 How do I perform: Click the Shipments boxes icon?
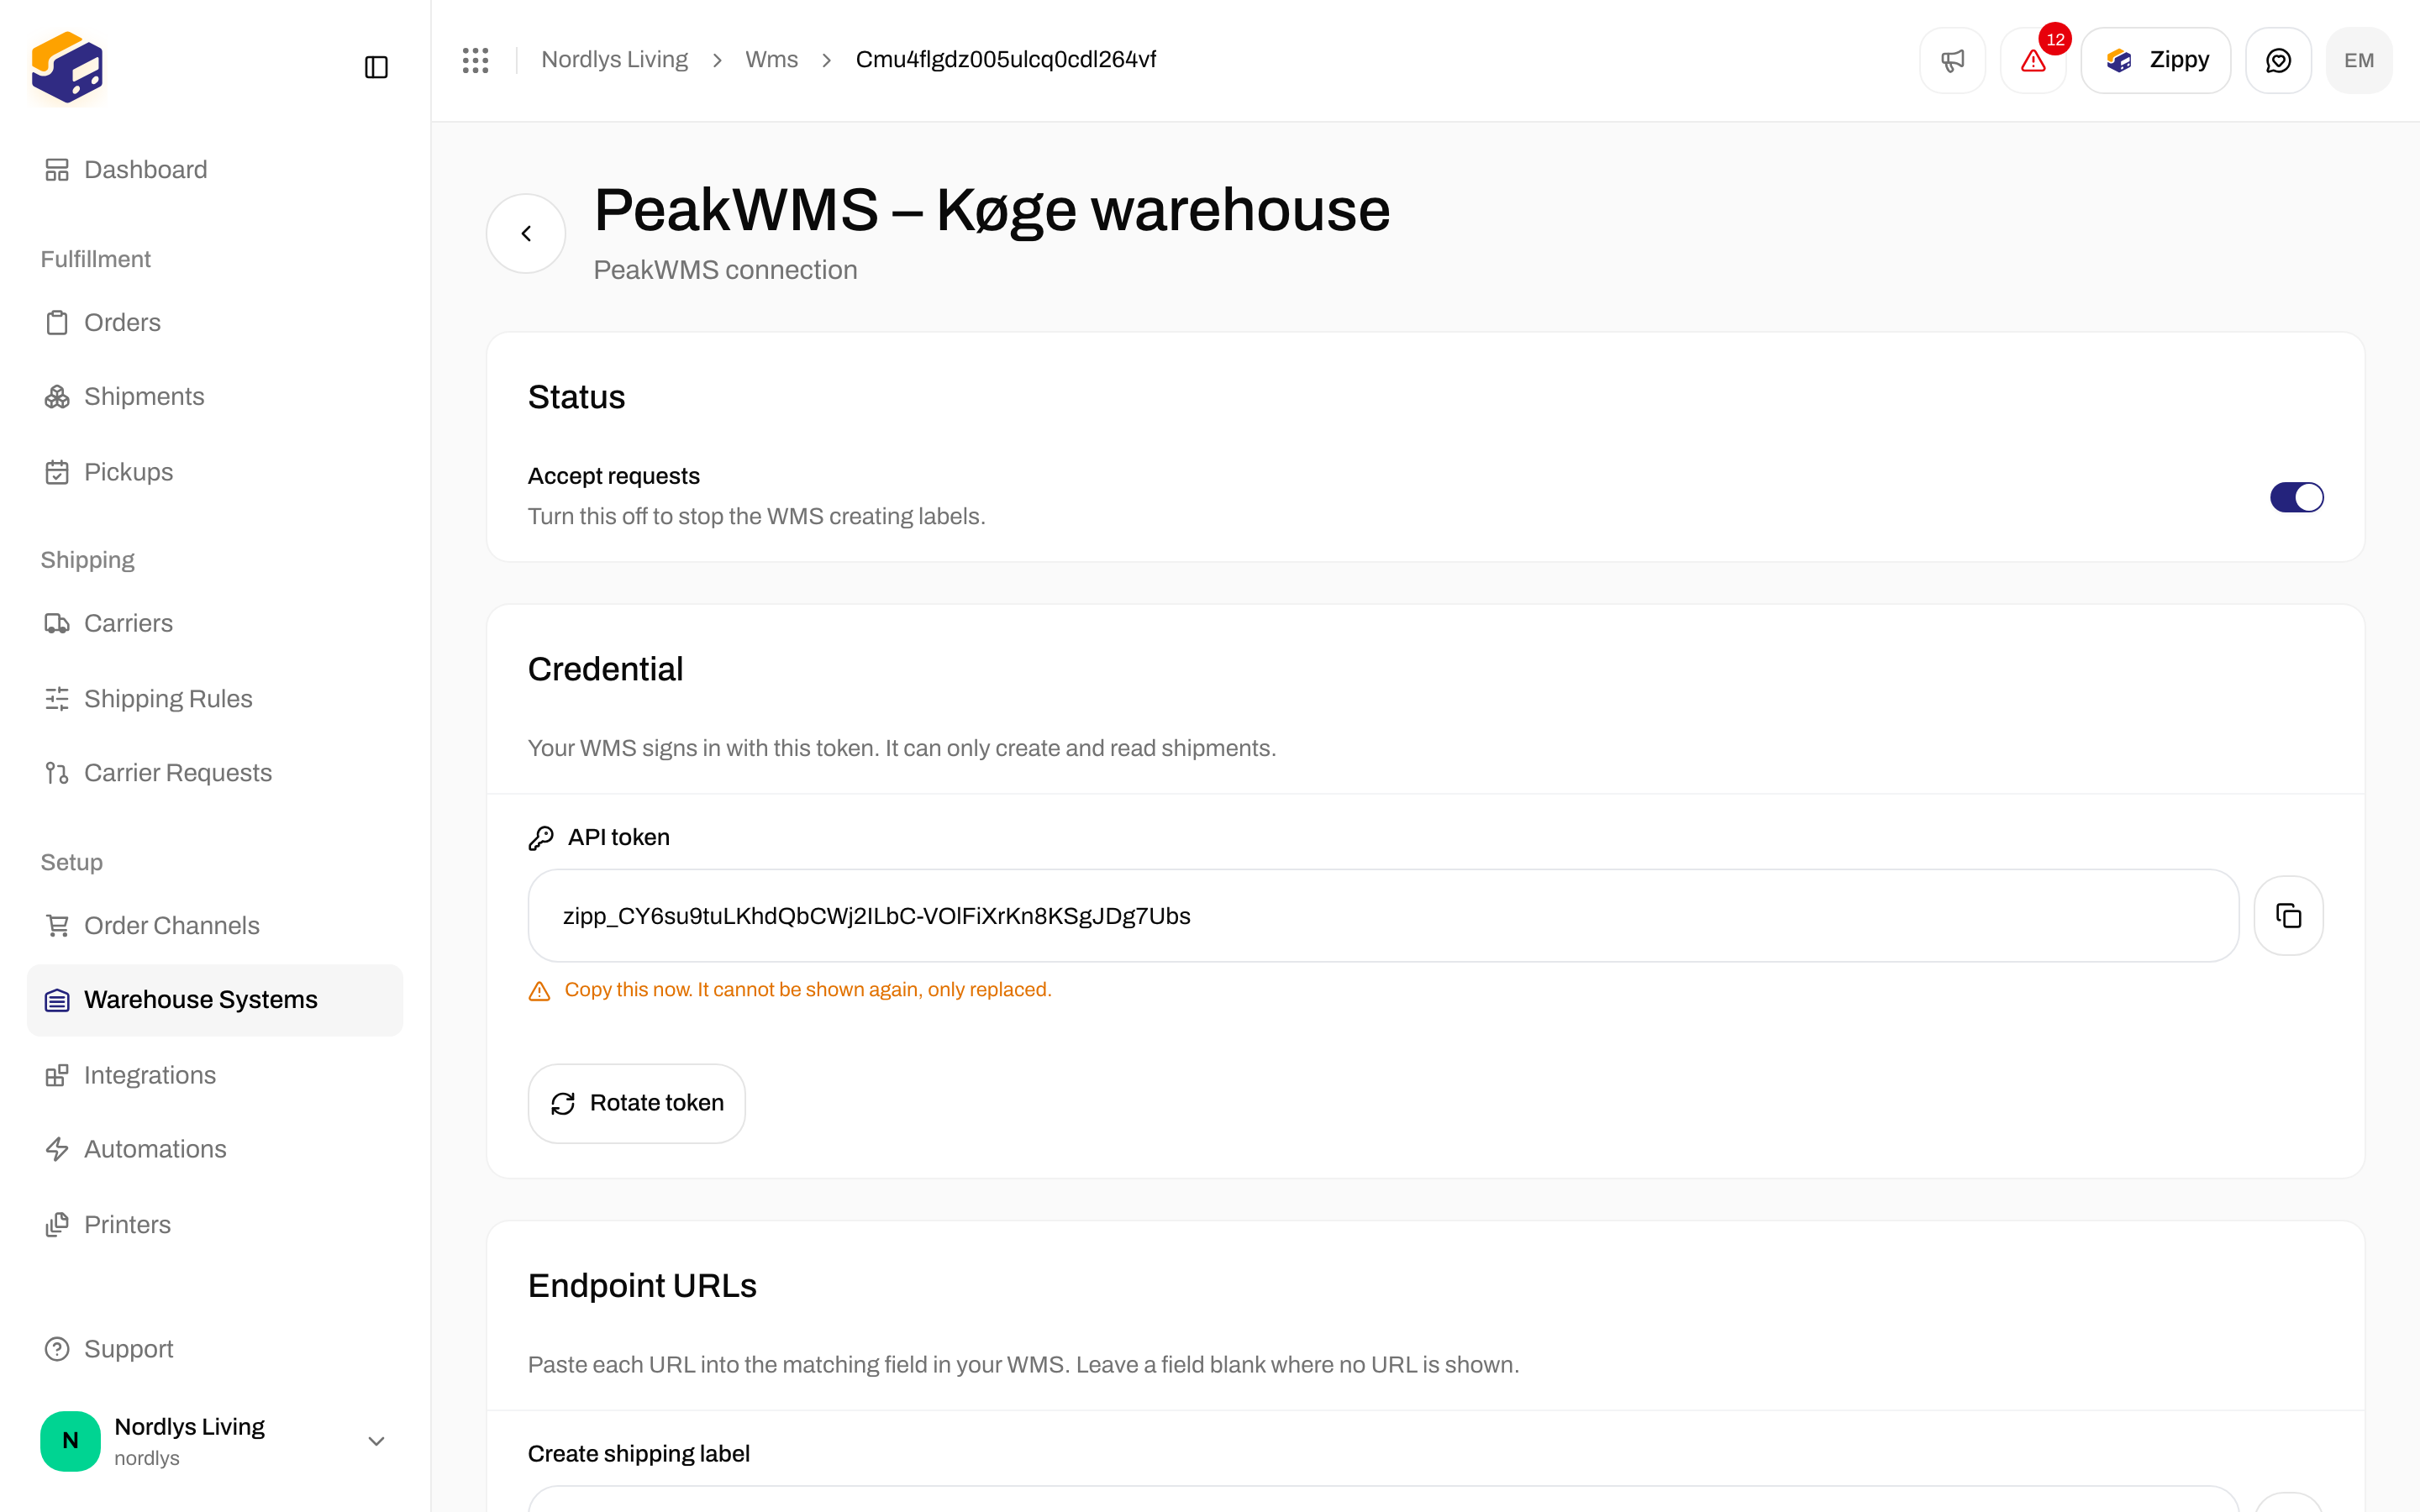tap(57, 397)
